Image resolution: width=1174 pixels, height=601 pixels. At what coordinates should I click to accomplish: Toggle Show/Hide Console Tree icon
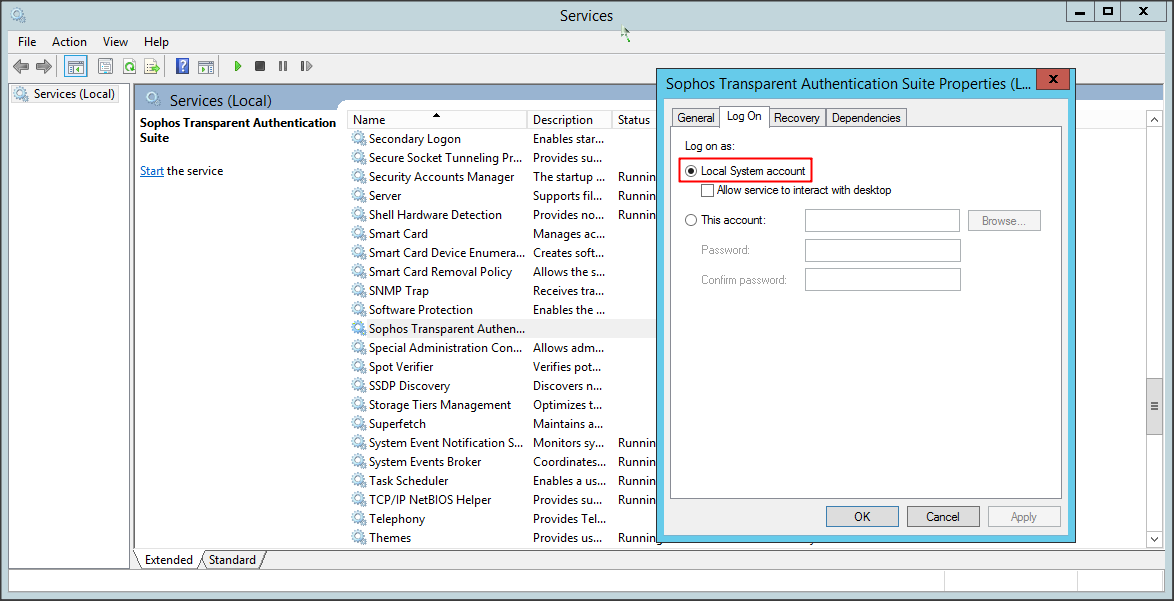[x=75, y=66]
